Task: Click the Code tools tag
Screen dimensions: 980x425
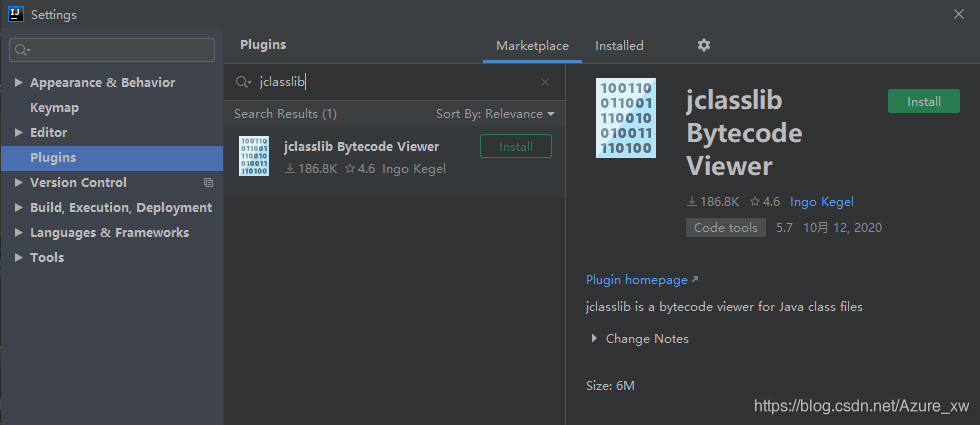Action: pyautogui.click(x=726, y=228)
